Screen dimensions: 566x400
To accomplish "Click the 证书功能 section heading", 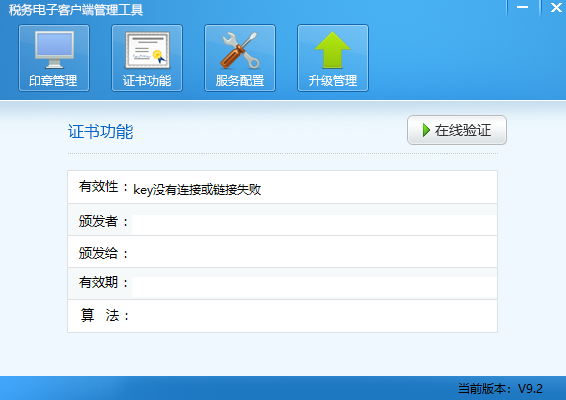I will 101,131.
